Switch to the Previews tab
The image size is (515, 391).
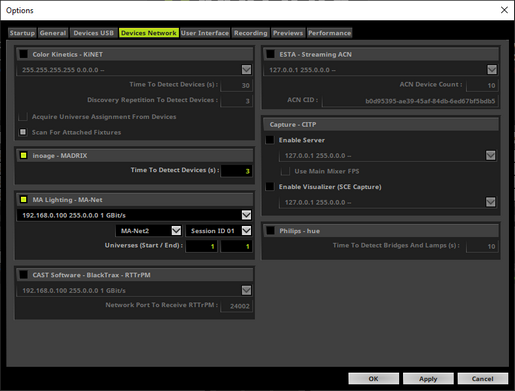pyautogui.click(x=288, y=33)
